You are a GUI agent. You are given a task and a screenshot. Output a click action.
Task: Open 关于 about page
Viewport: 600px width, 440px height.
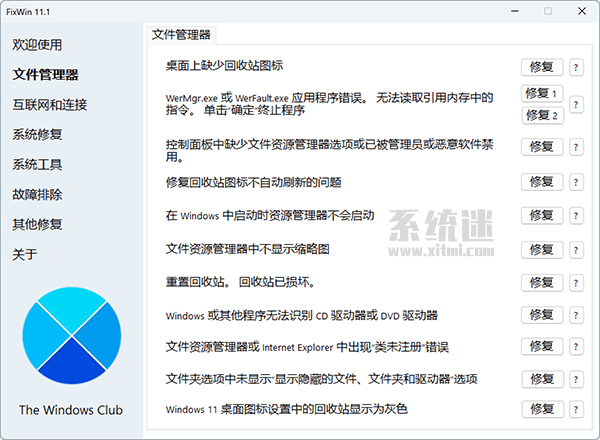point(25,254)
